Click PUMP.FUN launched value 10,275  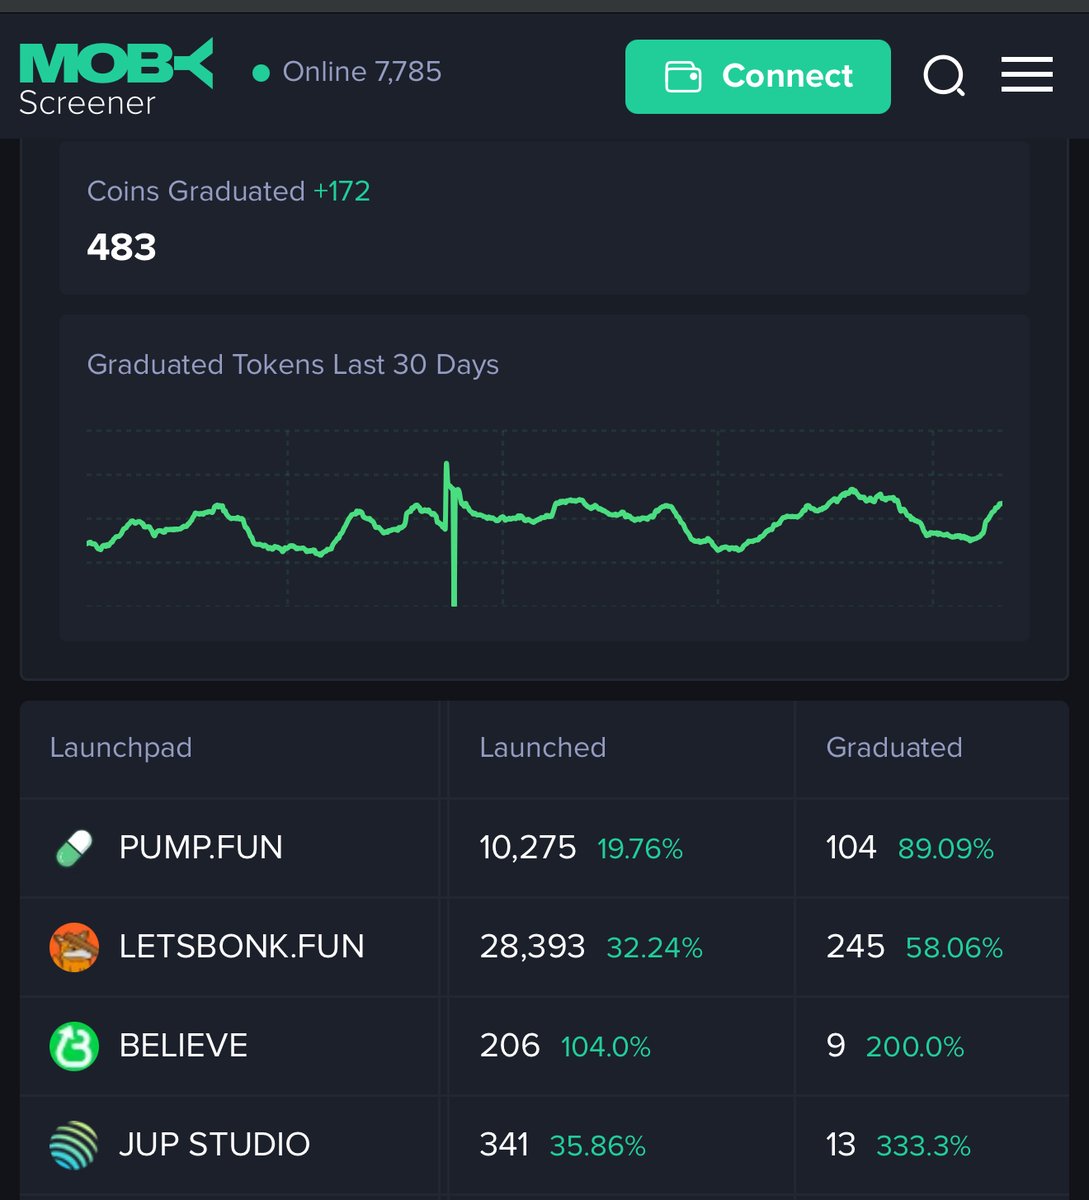tap(528, 848)
